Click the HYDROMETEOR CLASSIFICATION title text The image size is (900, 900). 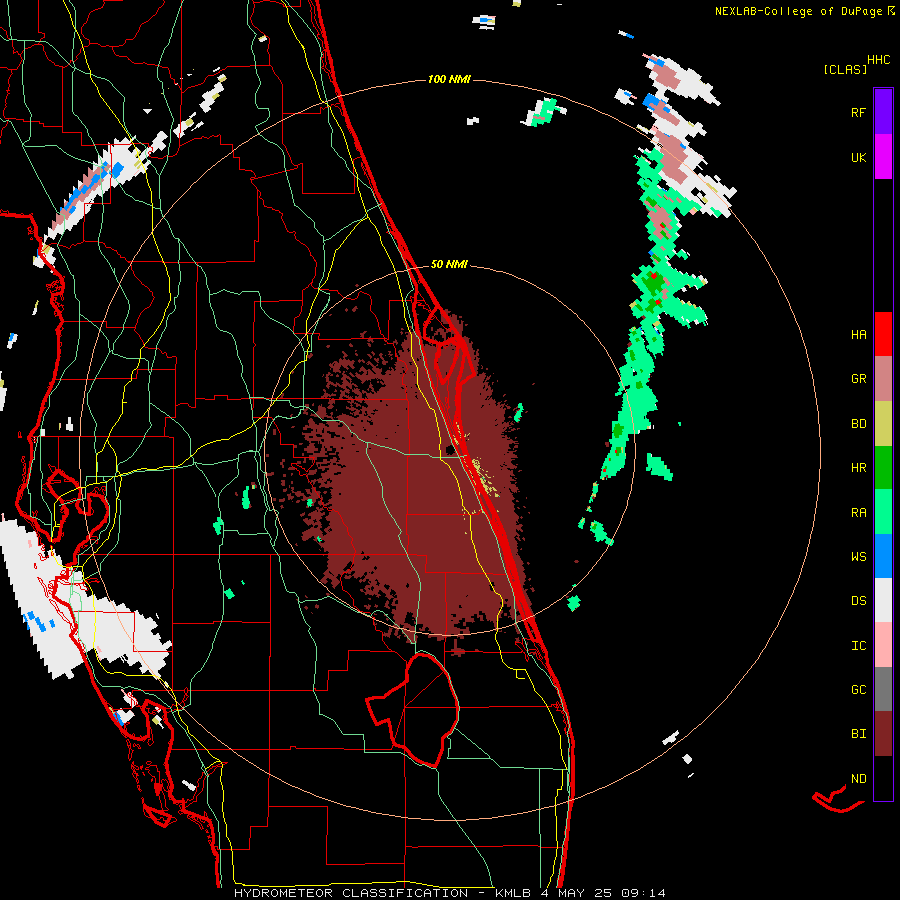point(351,893)
